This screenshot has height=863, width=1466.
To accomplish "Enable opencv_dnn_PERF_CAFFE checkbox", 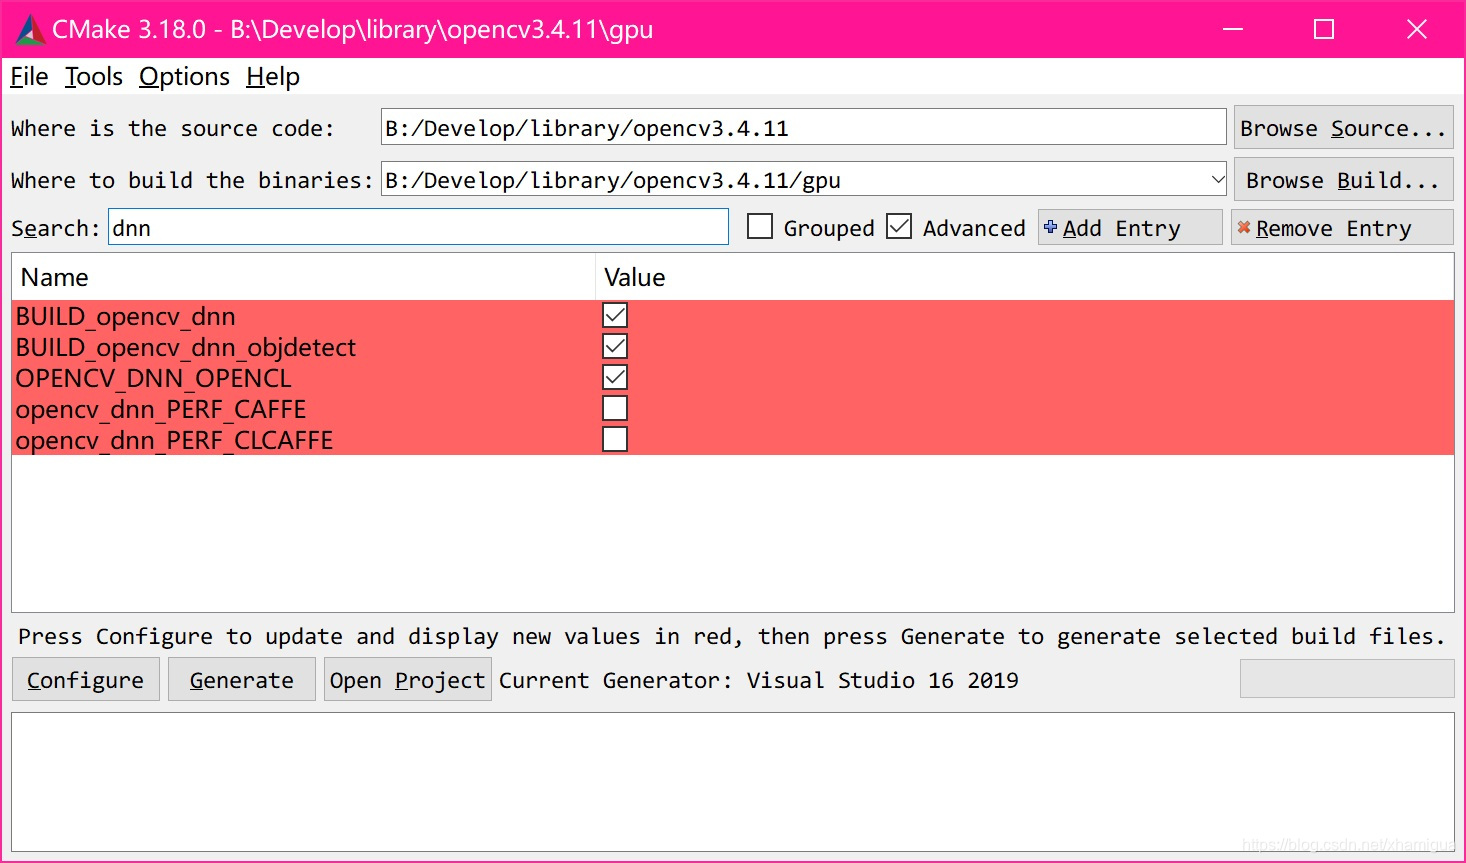I will click(615, 408).
